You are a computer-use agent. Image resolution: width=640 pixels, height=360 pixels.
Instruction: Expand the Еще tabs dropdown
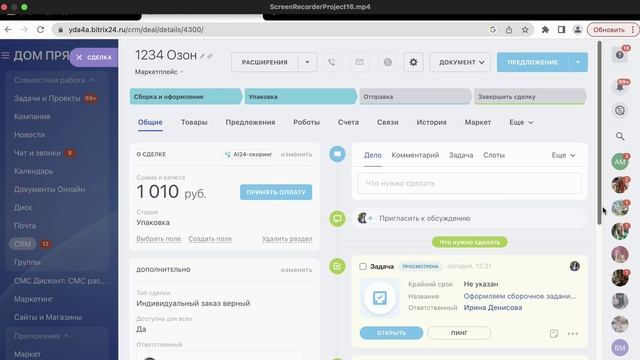click(521, 122)
